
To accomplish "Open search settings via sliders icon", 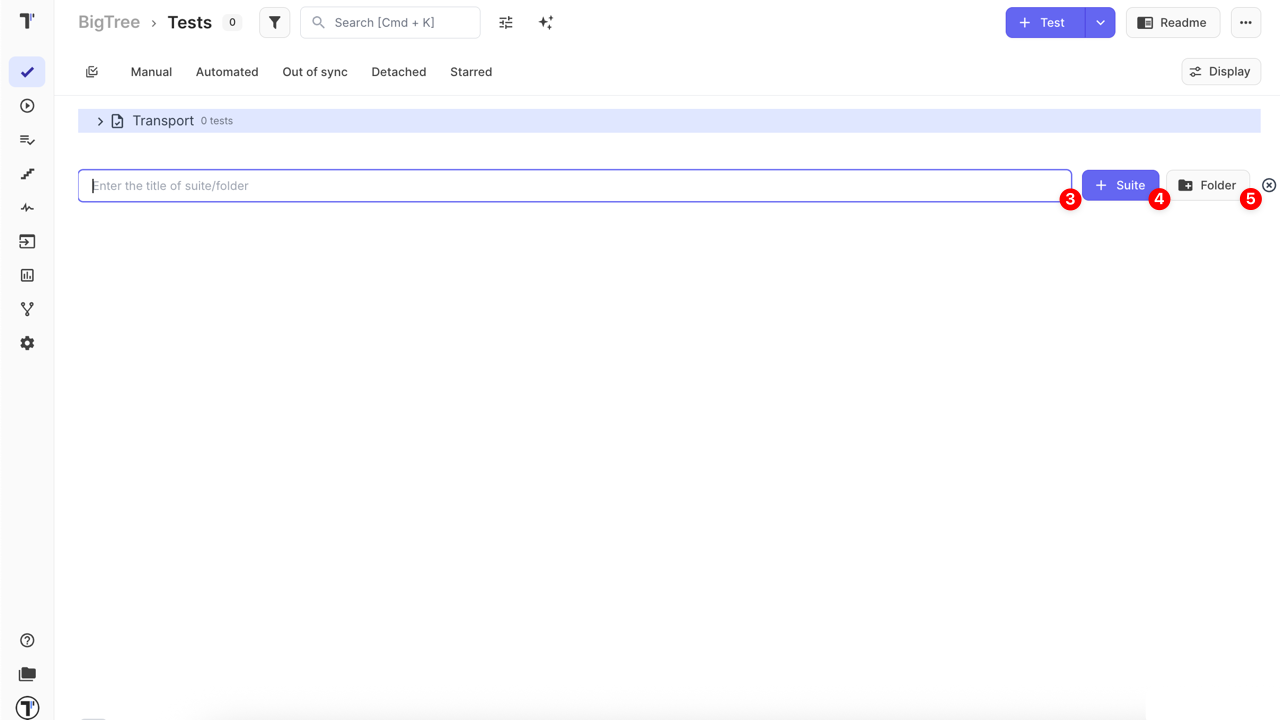I will [x=506, y=22].
